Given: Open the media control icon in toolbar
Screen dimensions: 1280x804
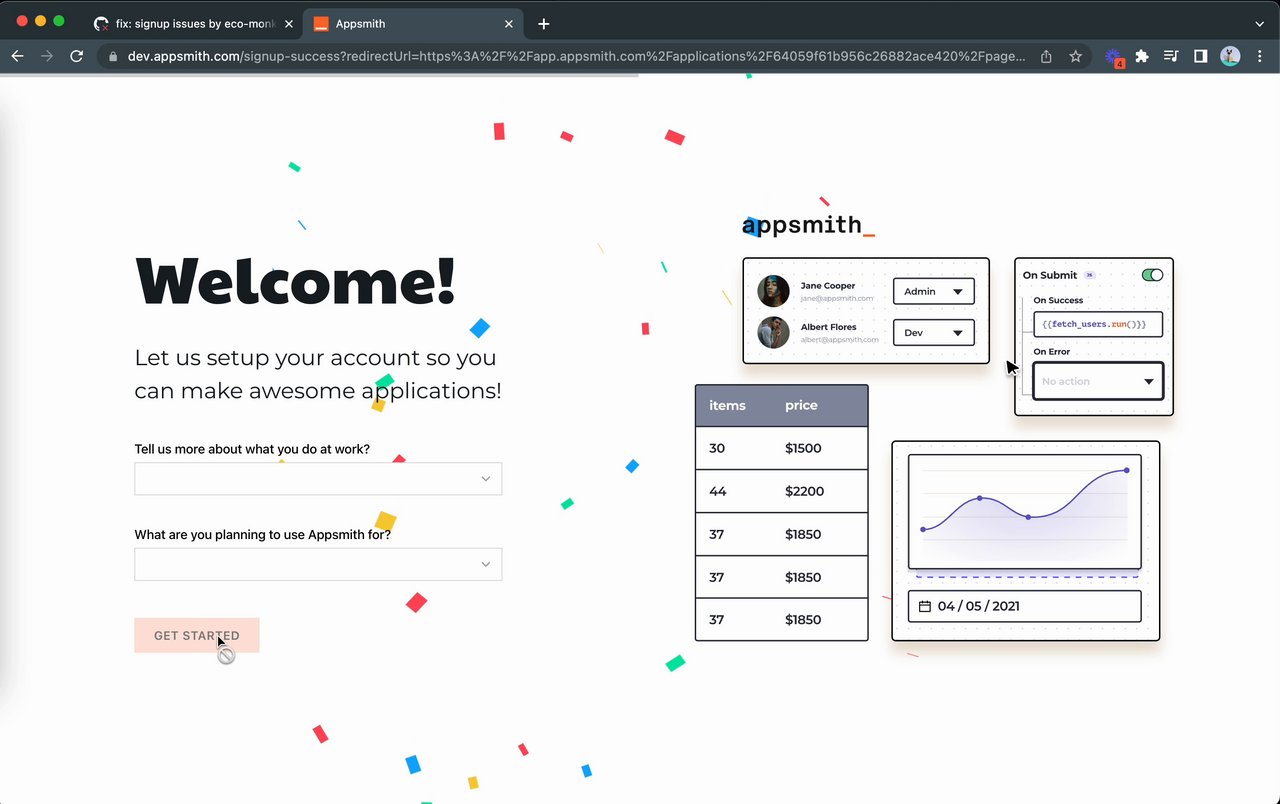Looking at the screenshot, I should coord(1171,57).
